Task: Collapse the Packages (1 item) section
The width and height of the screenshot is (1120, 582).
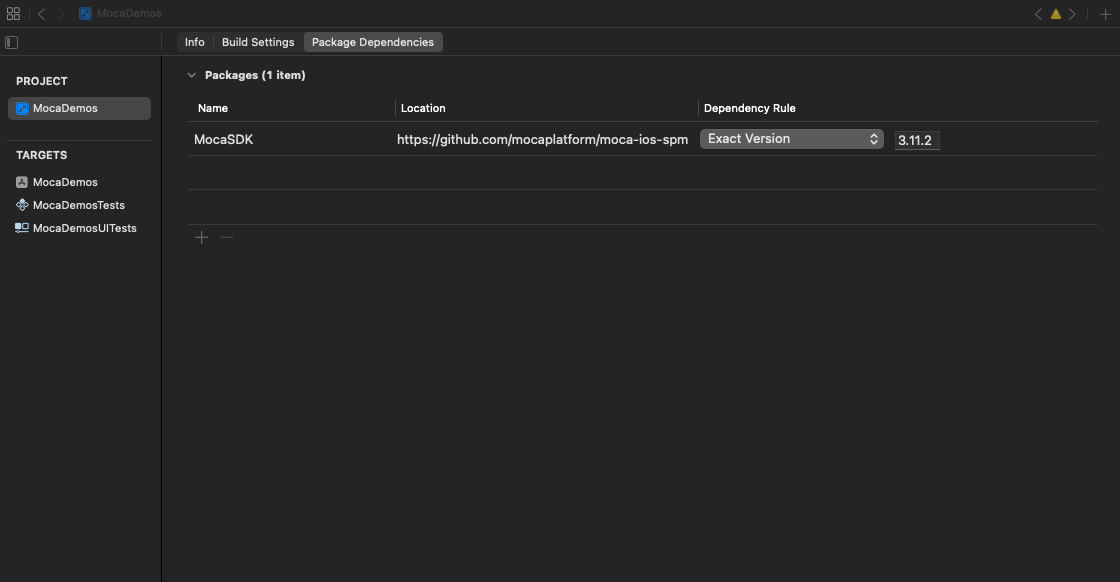Action: tap(191, 75)
